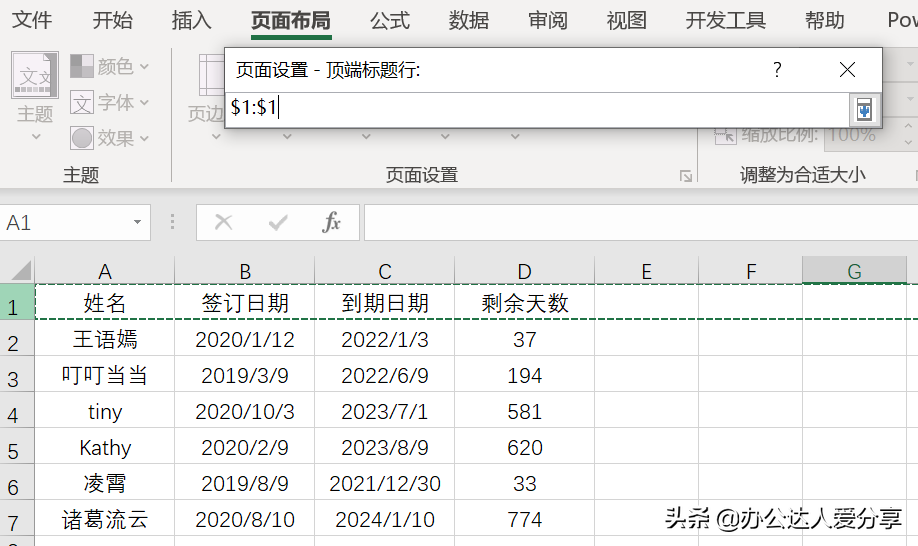Select row 7 header
The image size is (918, 546).
tap(17, 518)
